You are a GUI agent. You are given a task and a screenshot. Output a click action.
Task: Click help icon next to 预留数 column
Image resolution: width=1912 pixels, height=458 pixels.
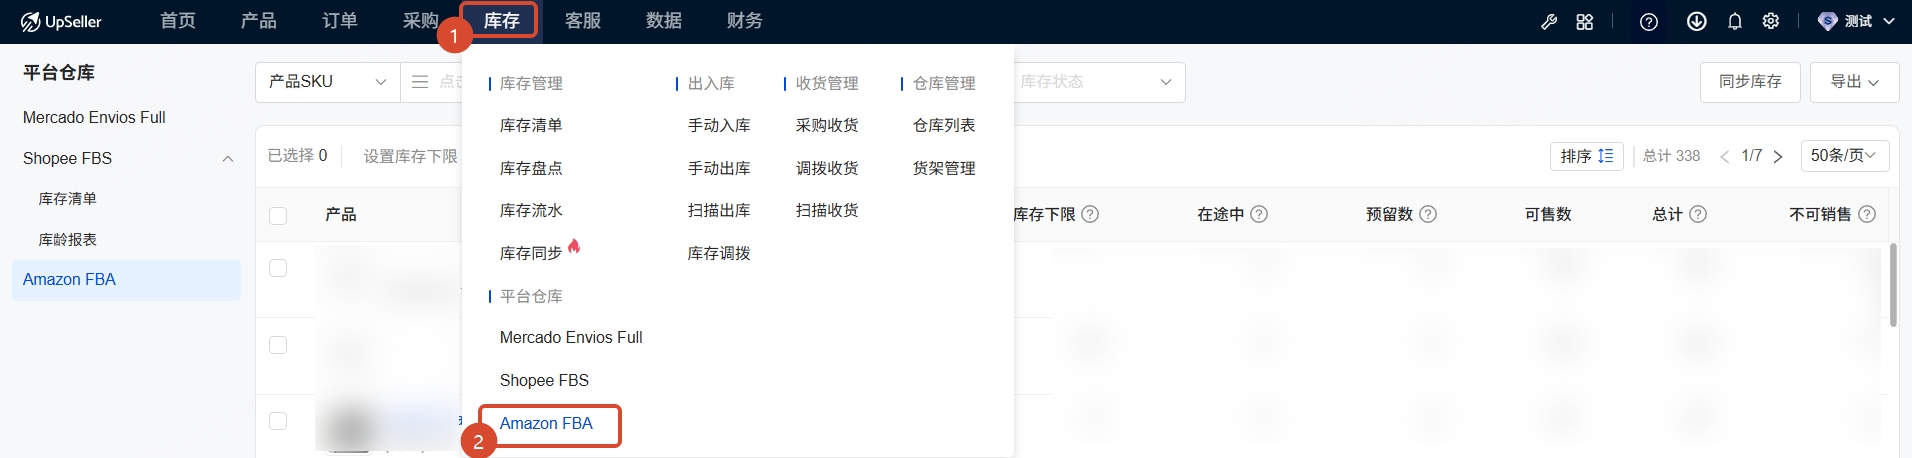coord(1429,214)
